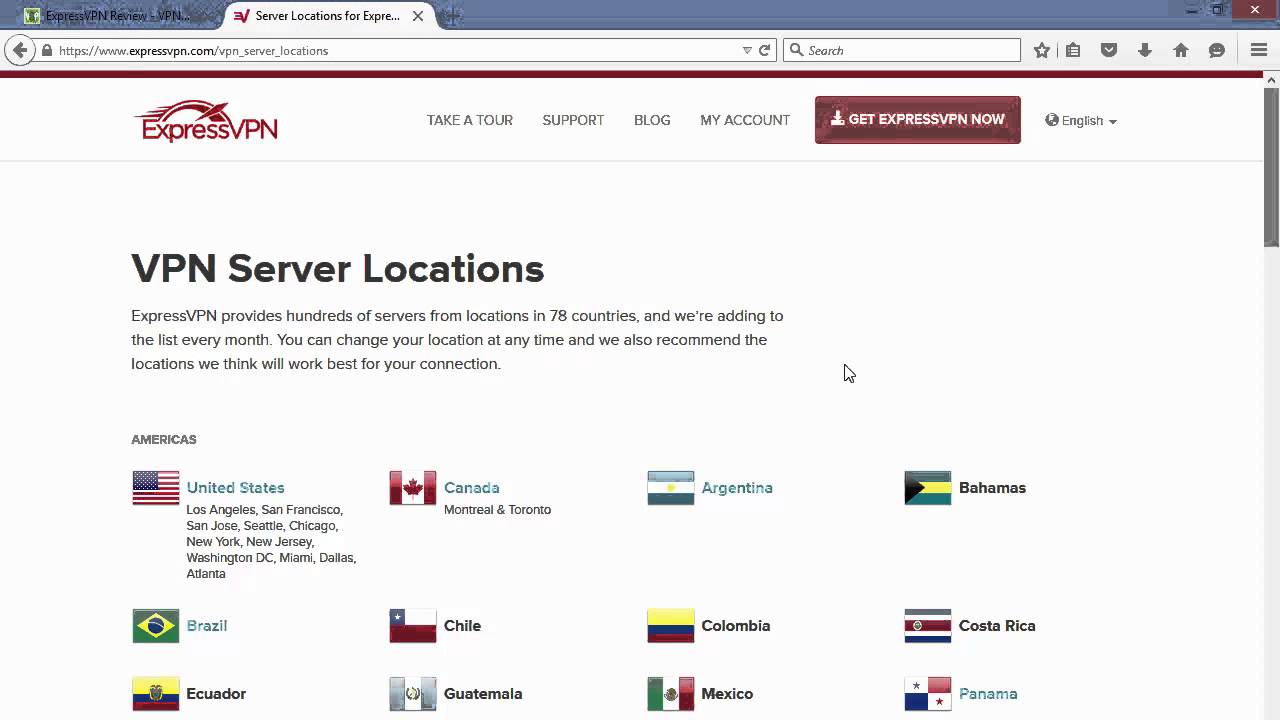Open the Panama country link
1280x720 pixels.
(988, 694)
